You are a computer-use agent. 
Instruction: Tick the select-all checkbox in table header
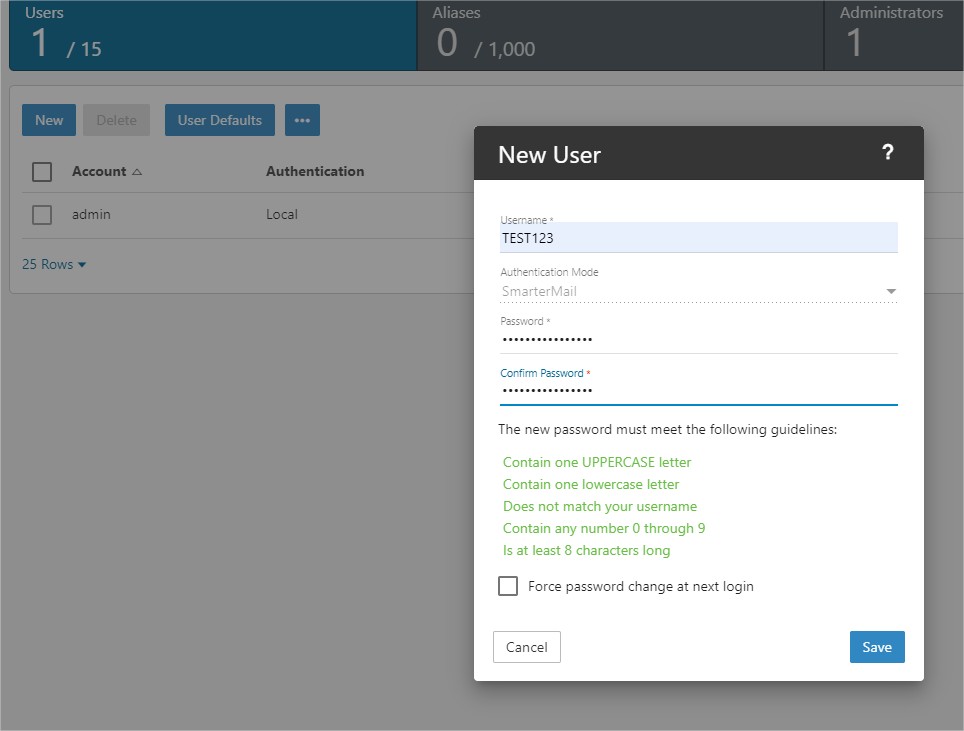click(x=42, y=172)
